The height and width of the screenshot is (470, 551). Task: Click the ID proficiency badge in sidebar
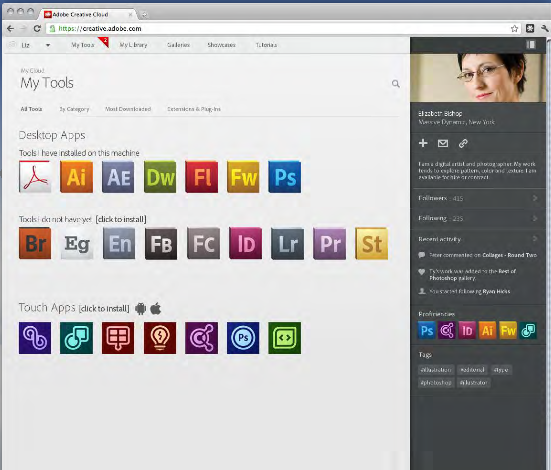pyautogui.click(x=467, y=330)
